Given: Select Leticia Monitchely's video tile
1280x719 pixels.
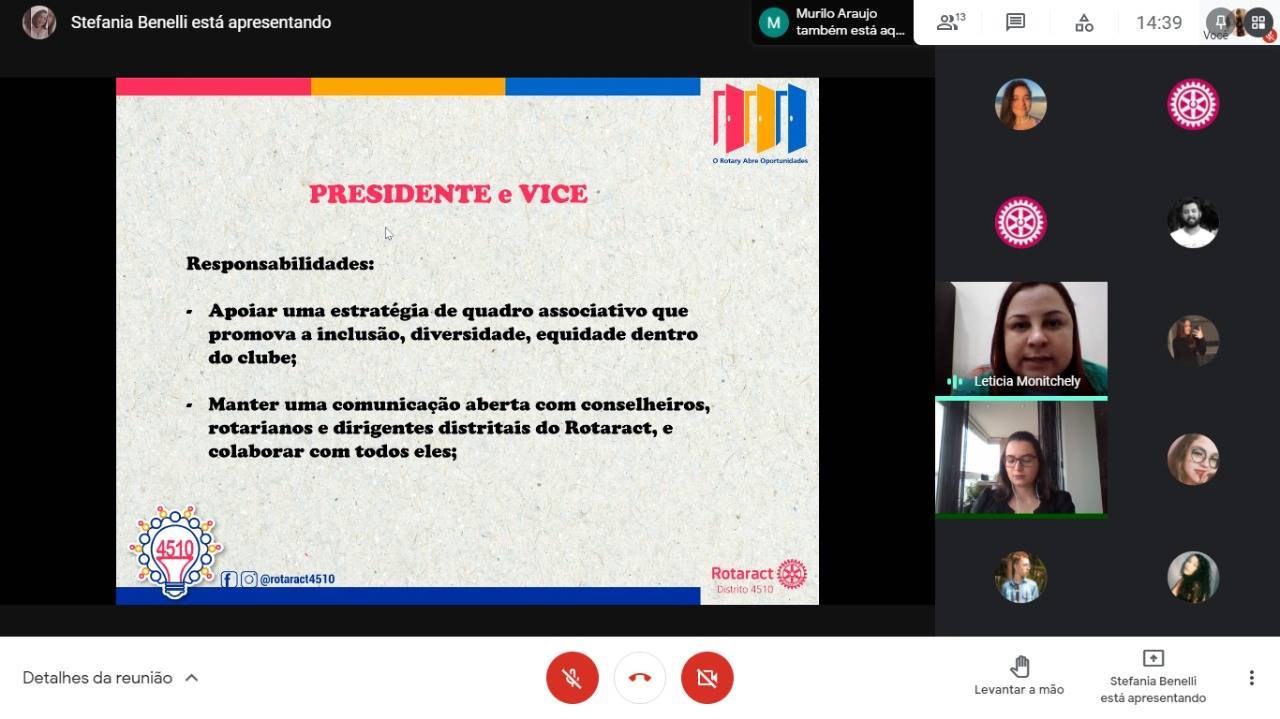Looking at the screenshot, I should tap(1021, 338).
